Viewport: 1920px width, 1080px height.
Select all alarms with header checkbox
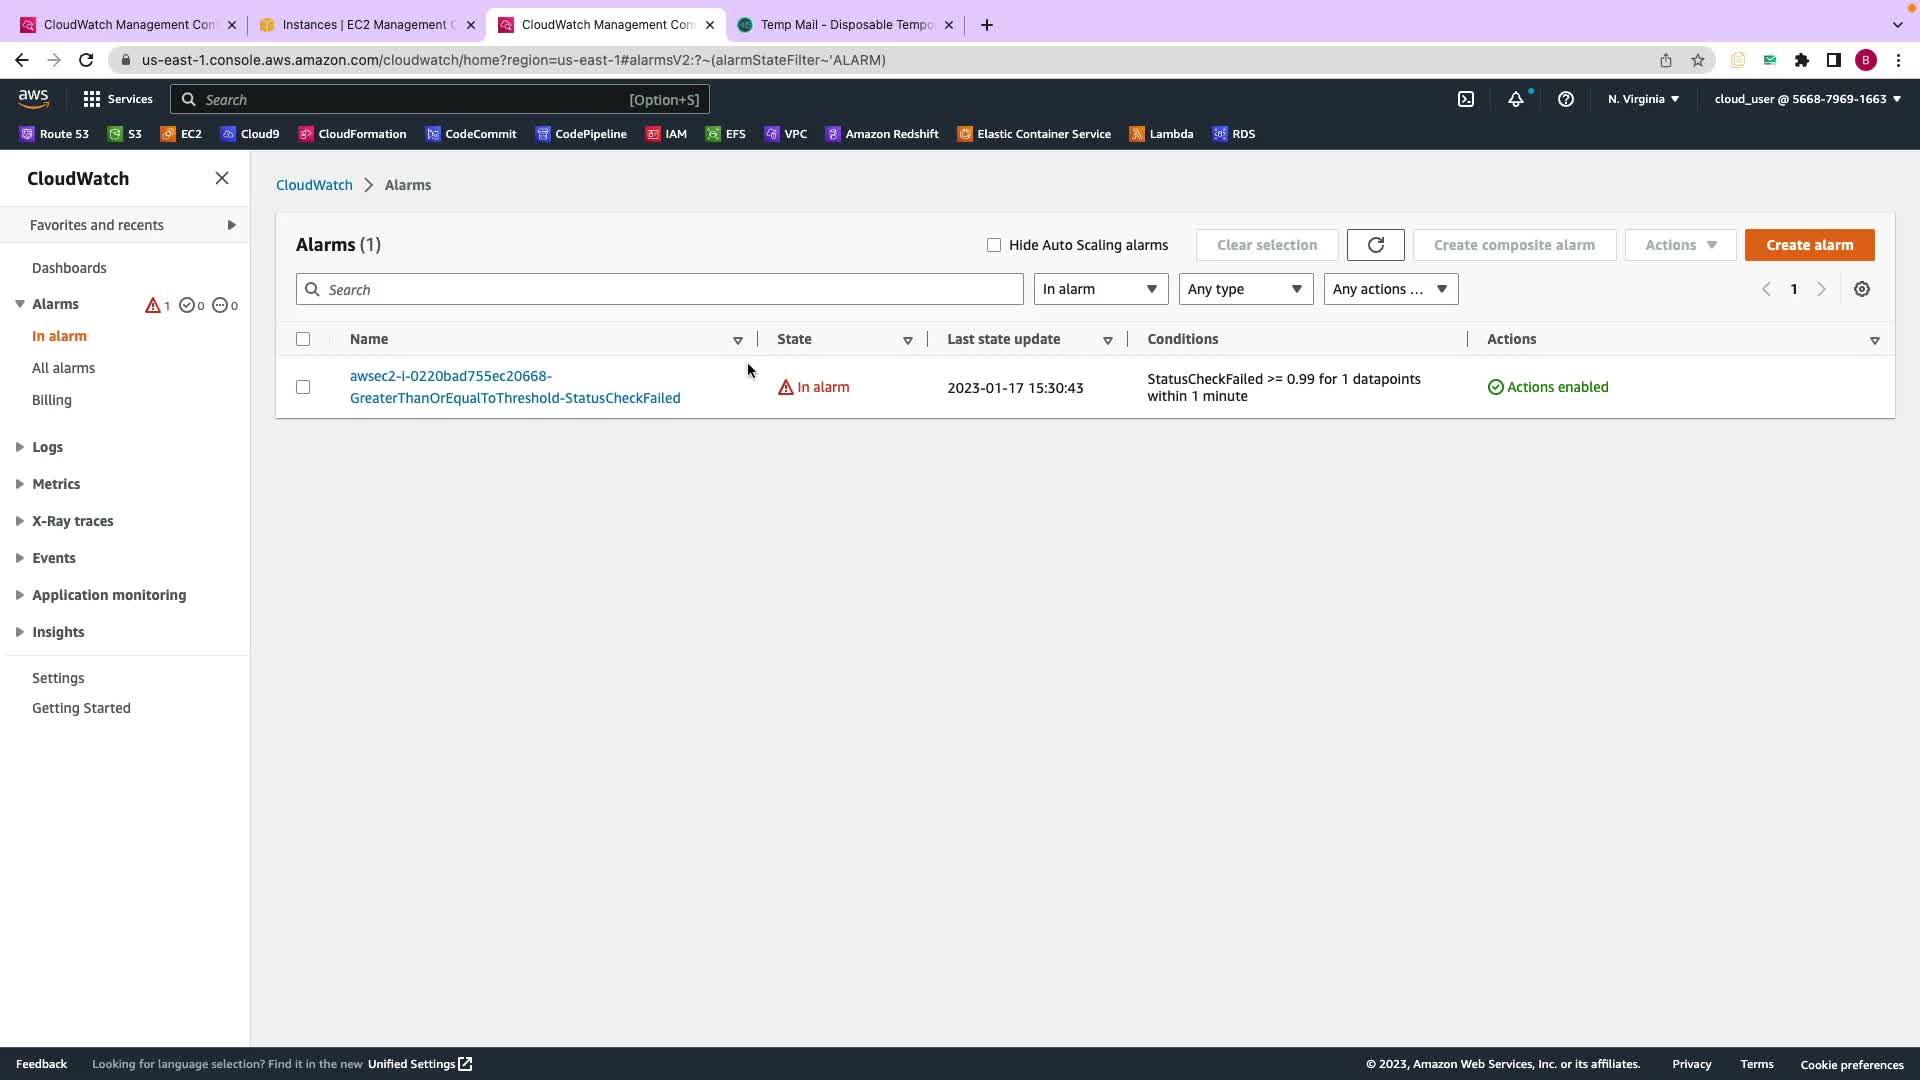[303, 339]
